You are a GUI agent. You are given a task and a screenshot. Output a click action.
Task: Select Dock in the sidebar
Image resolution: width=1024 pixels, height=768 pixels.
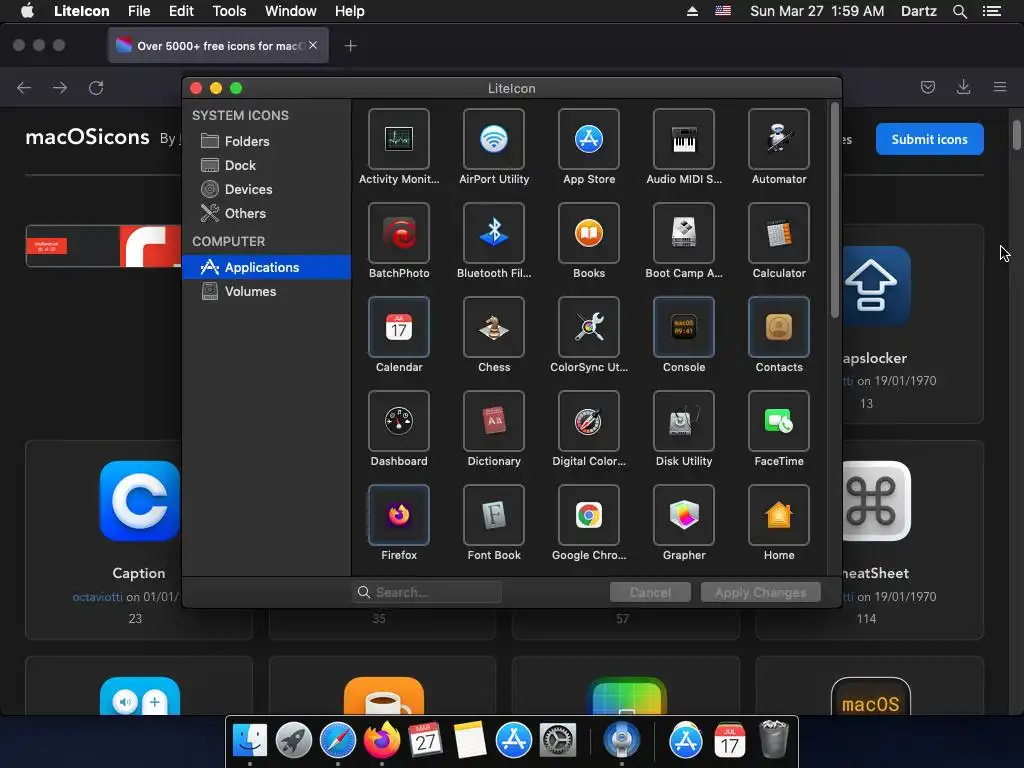(266, 165)
